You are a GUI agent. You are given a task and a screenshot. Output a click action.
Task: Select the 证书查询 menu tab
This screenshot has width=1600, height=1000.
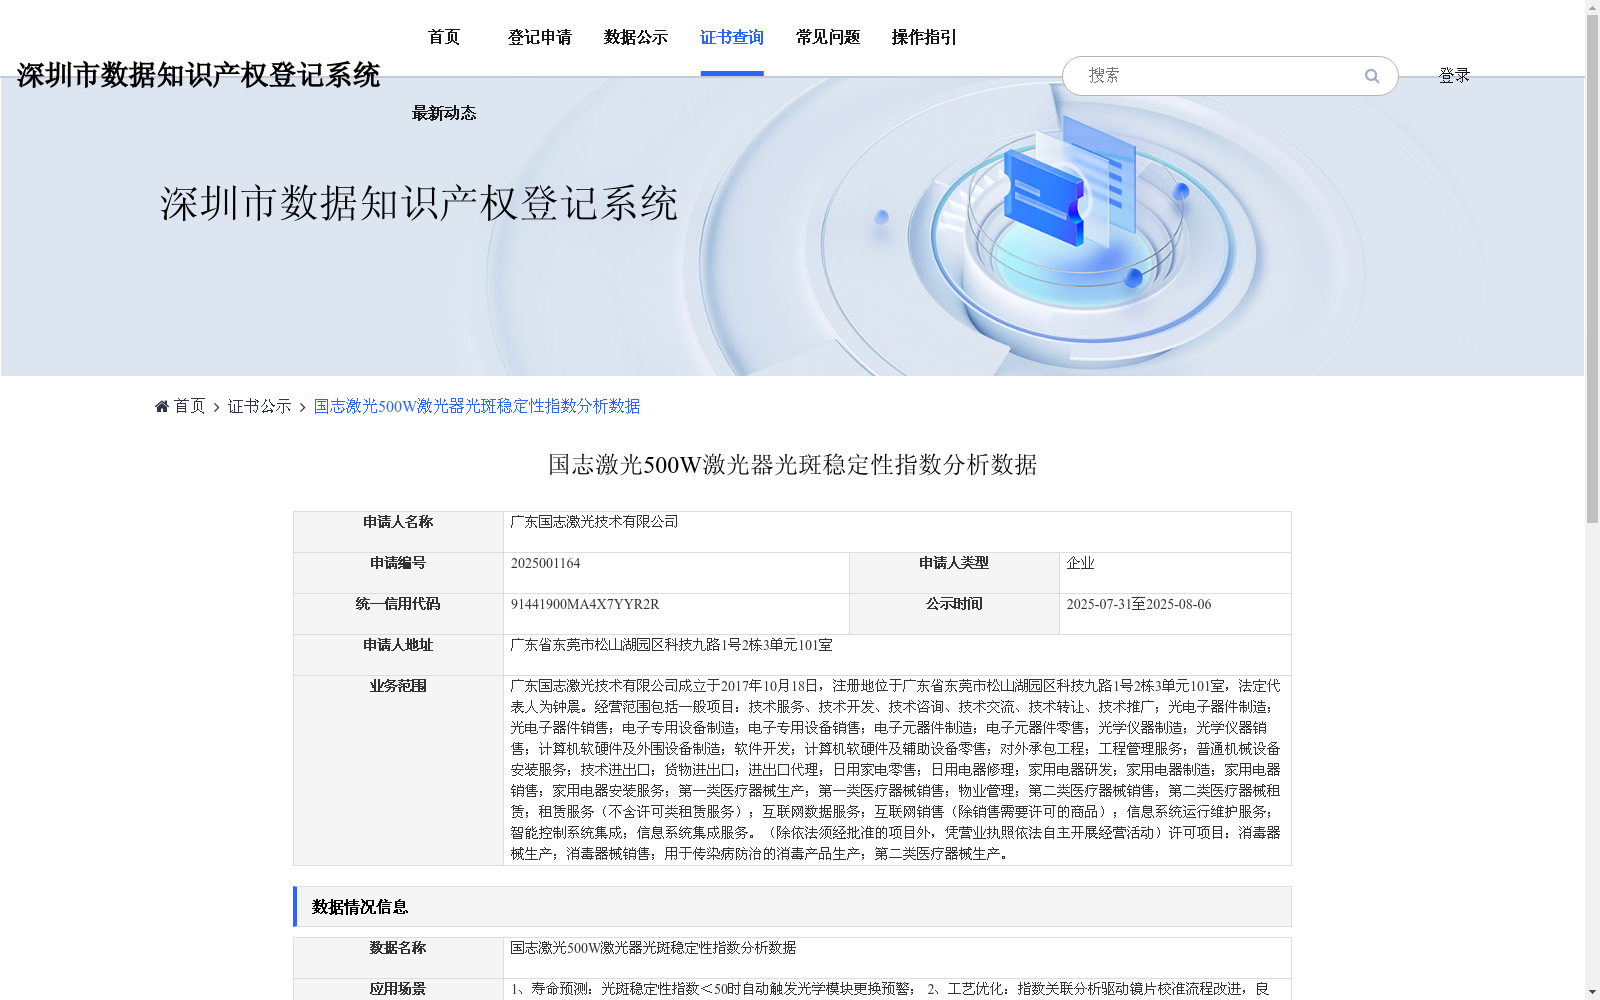pyautogui.click(x=732, y=37)
